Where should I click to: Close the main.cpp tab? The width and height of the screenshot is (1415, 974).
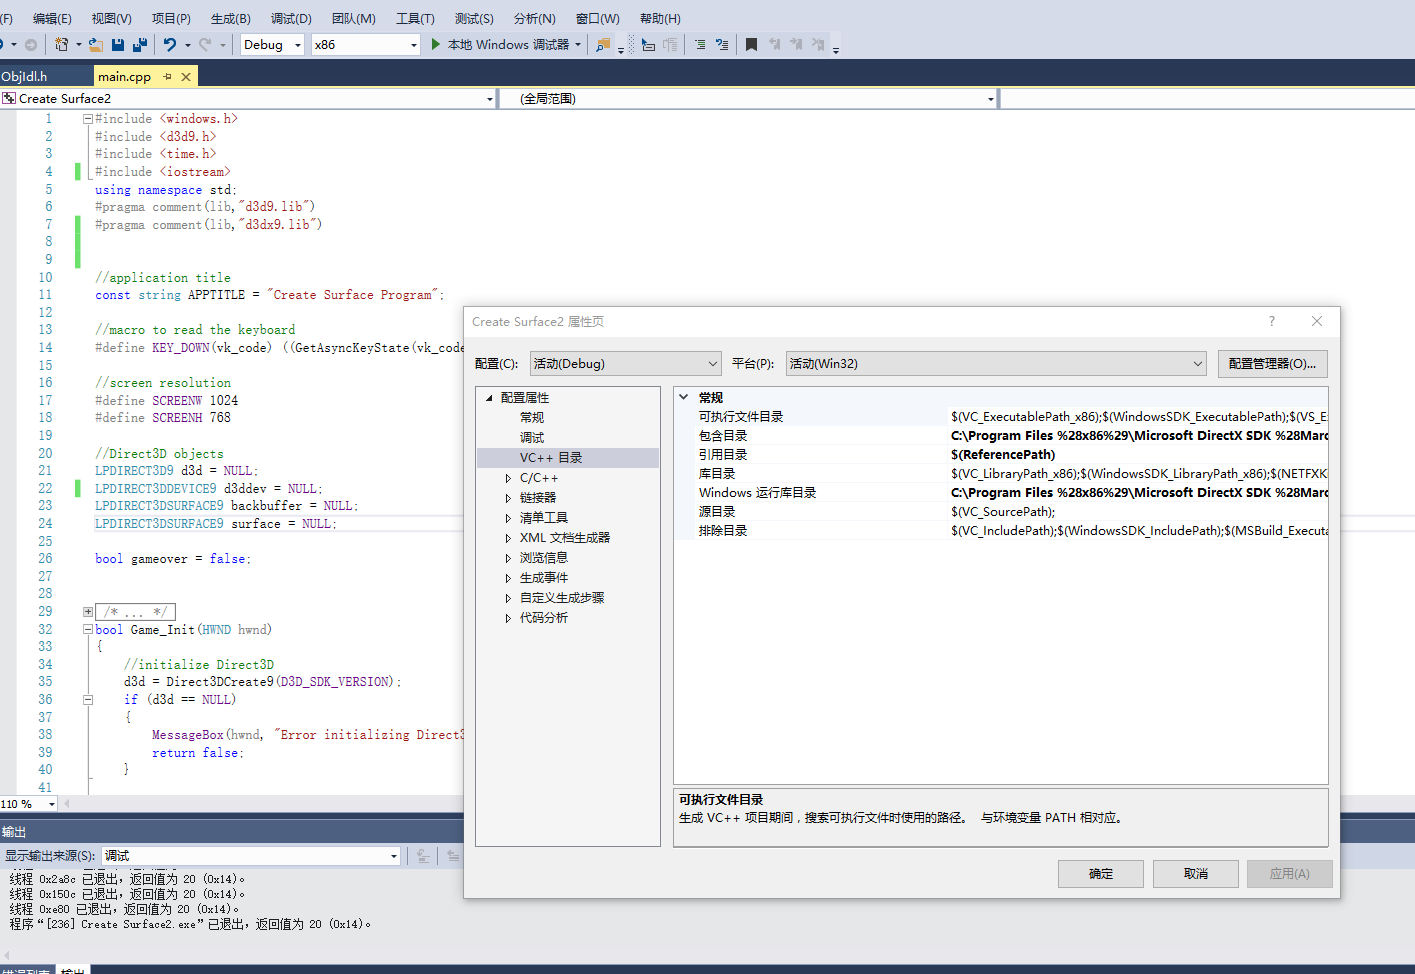coord(186,76)
